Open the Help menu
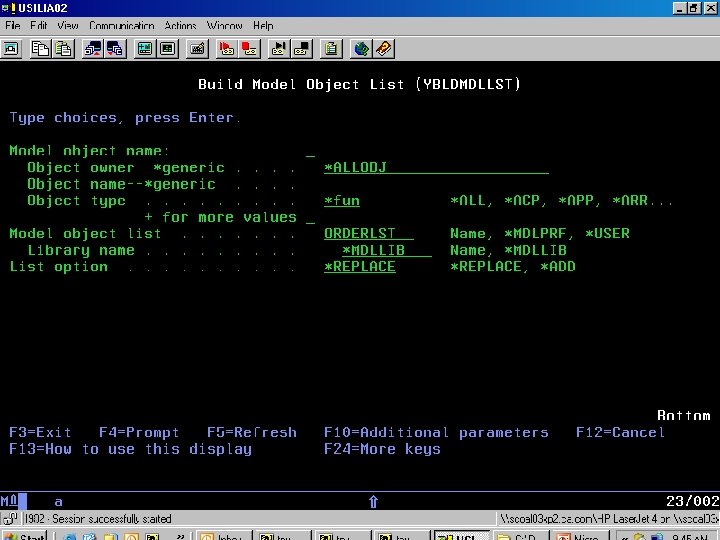This screenshot has height=540, width=720. click(263, 26)
